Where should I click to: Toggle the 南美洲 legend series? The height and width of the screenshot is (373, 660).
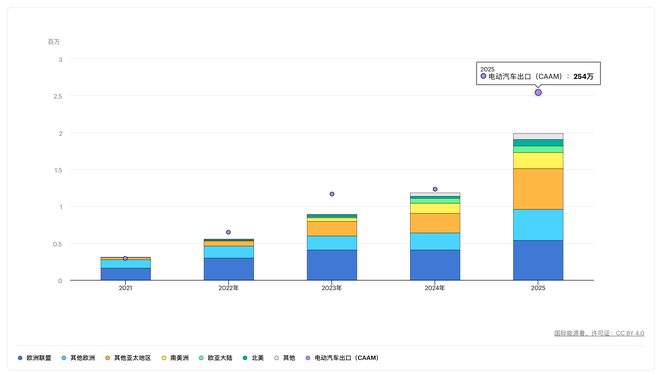[x=175, y=358]
